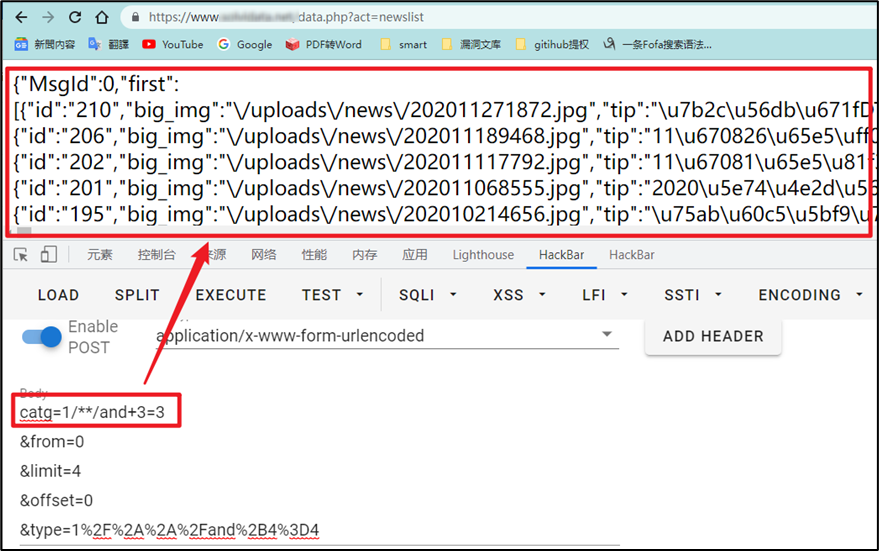Viewport: 879px width, 551px height.
Task: Click the LOAD button in HackBar
Action: [58, 295]
